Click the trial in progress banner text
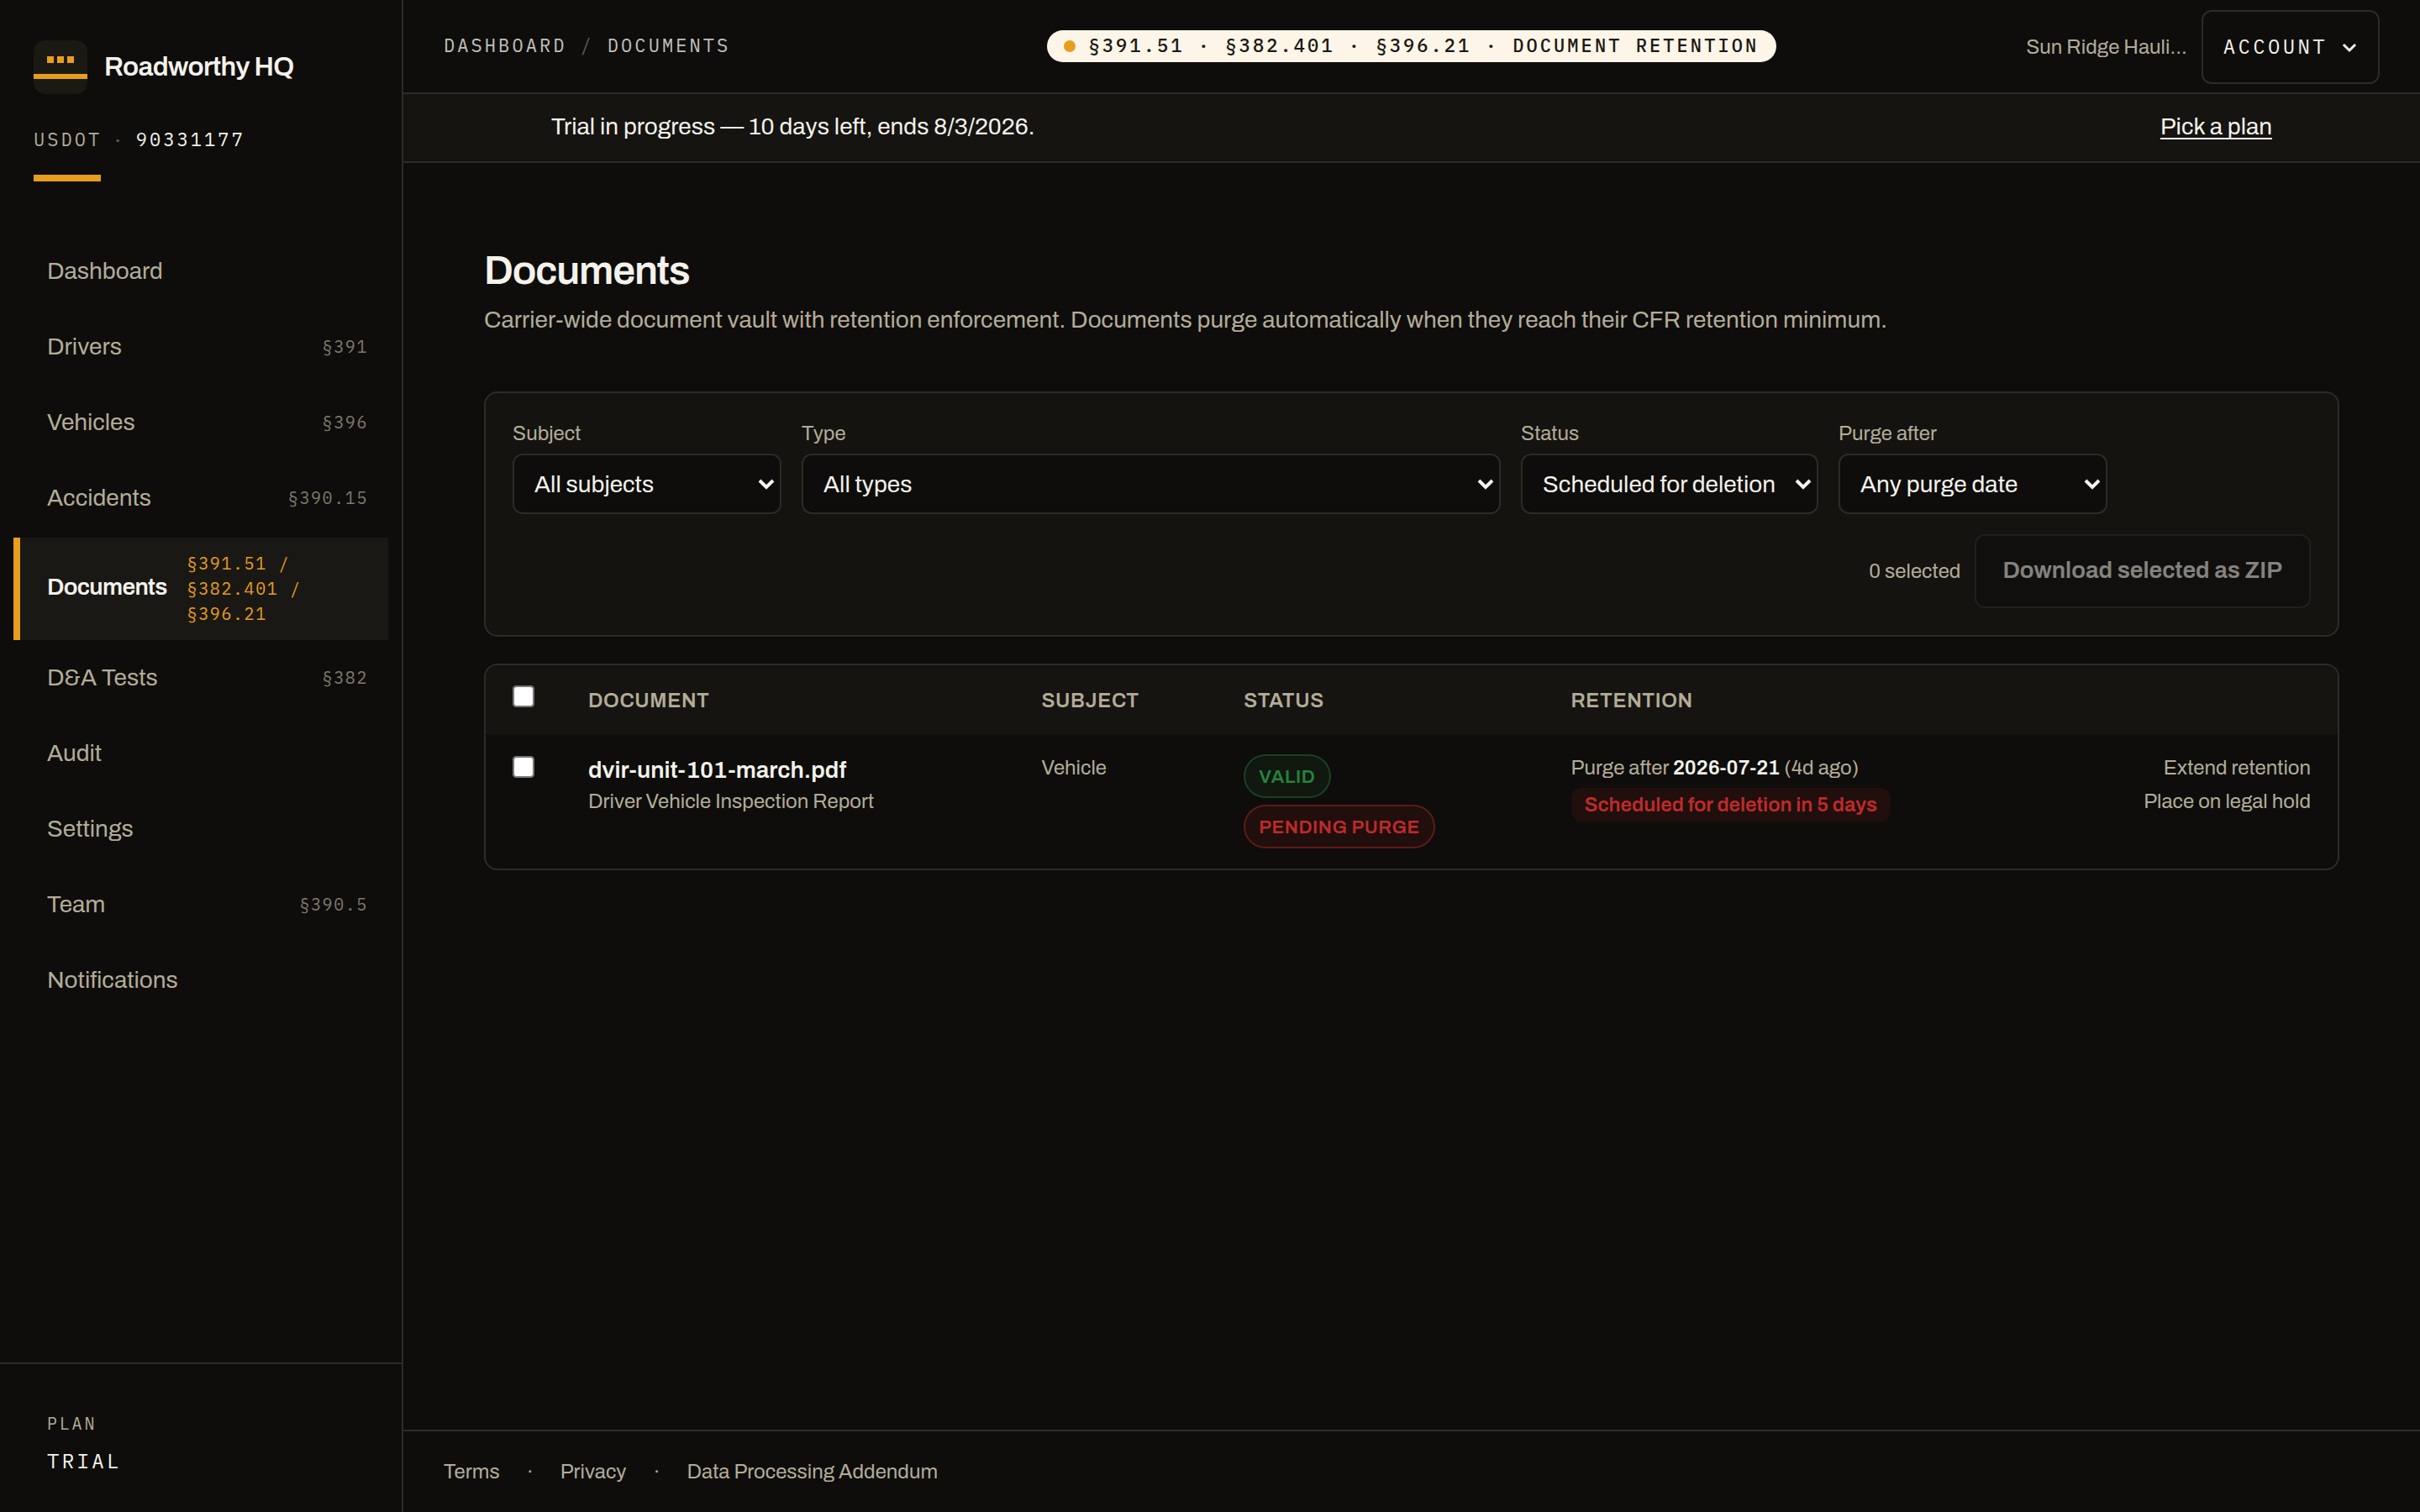 click(x=792, y=127)
